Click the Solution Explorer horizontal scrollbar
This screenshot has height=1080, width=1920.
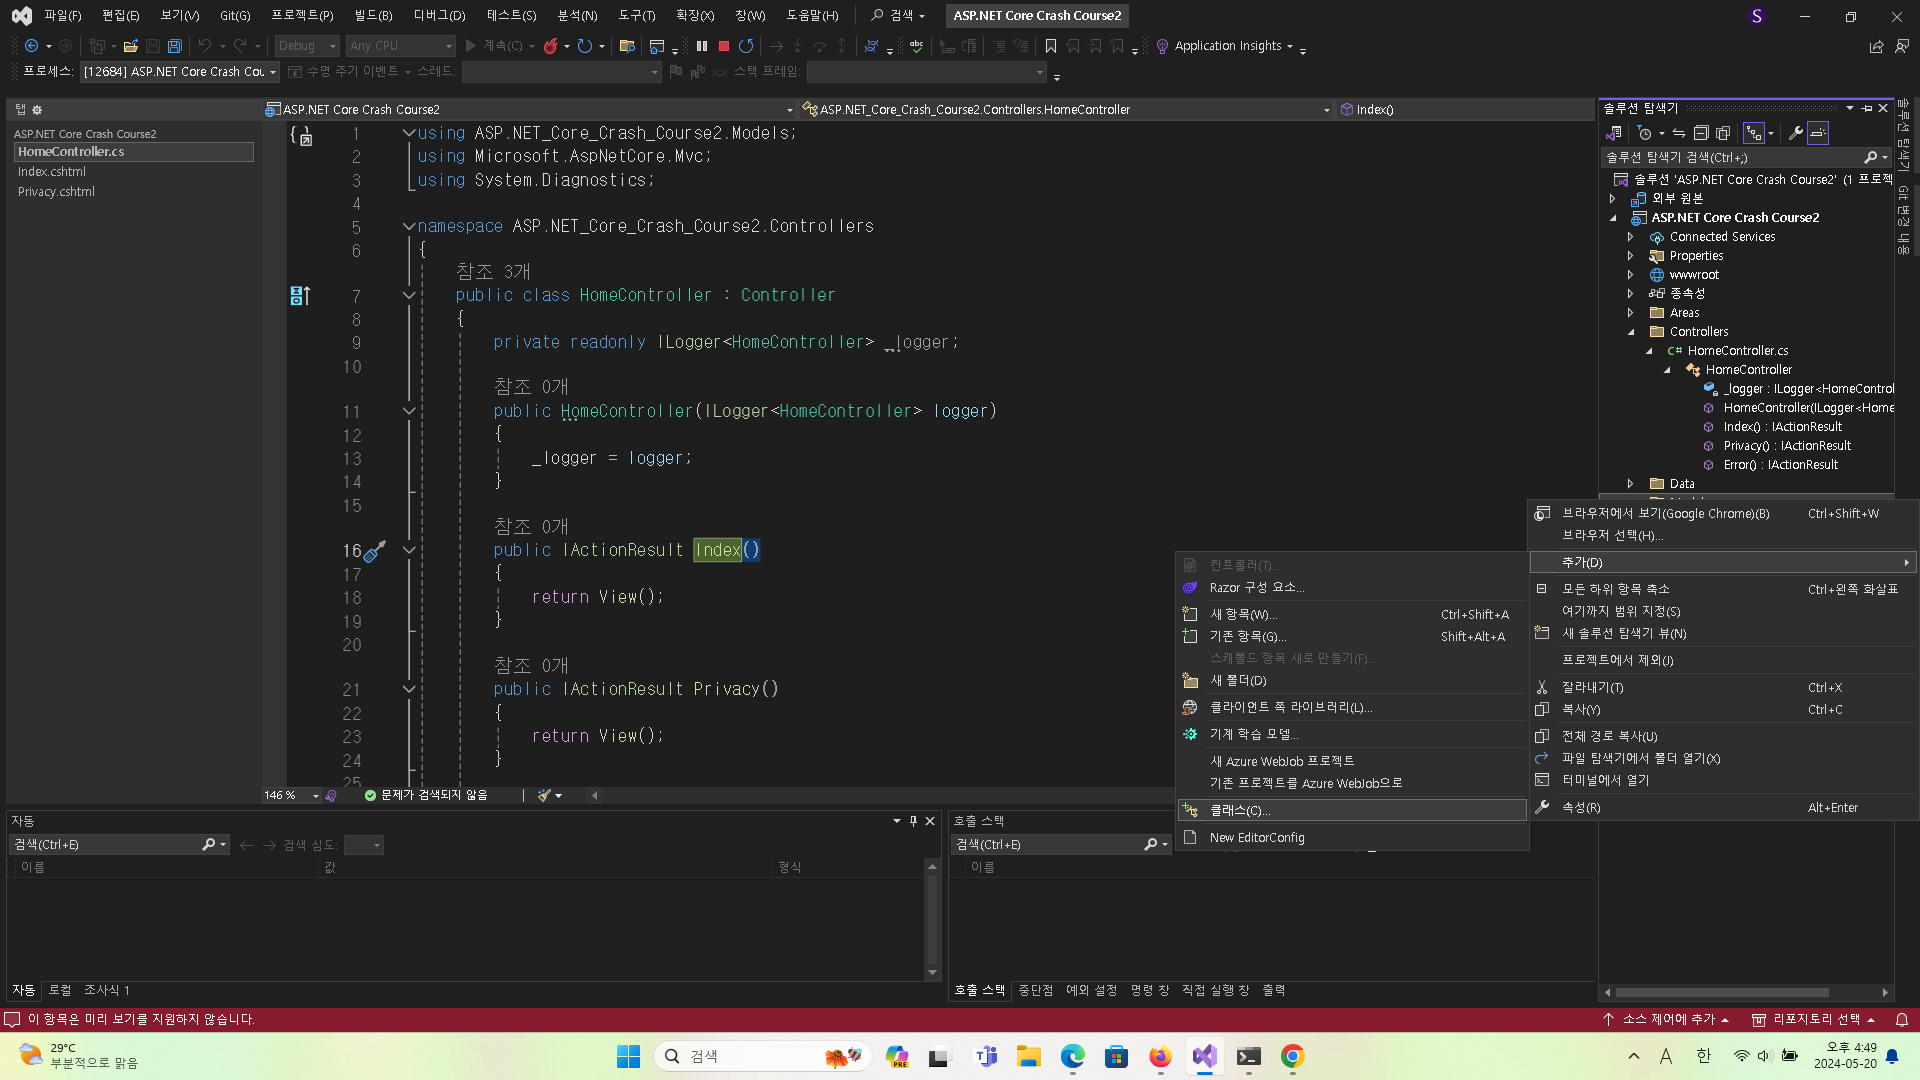(1722, 993)
